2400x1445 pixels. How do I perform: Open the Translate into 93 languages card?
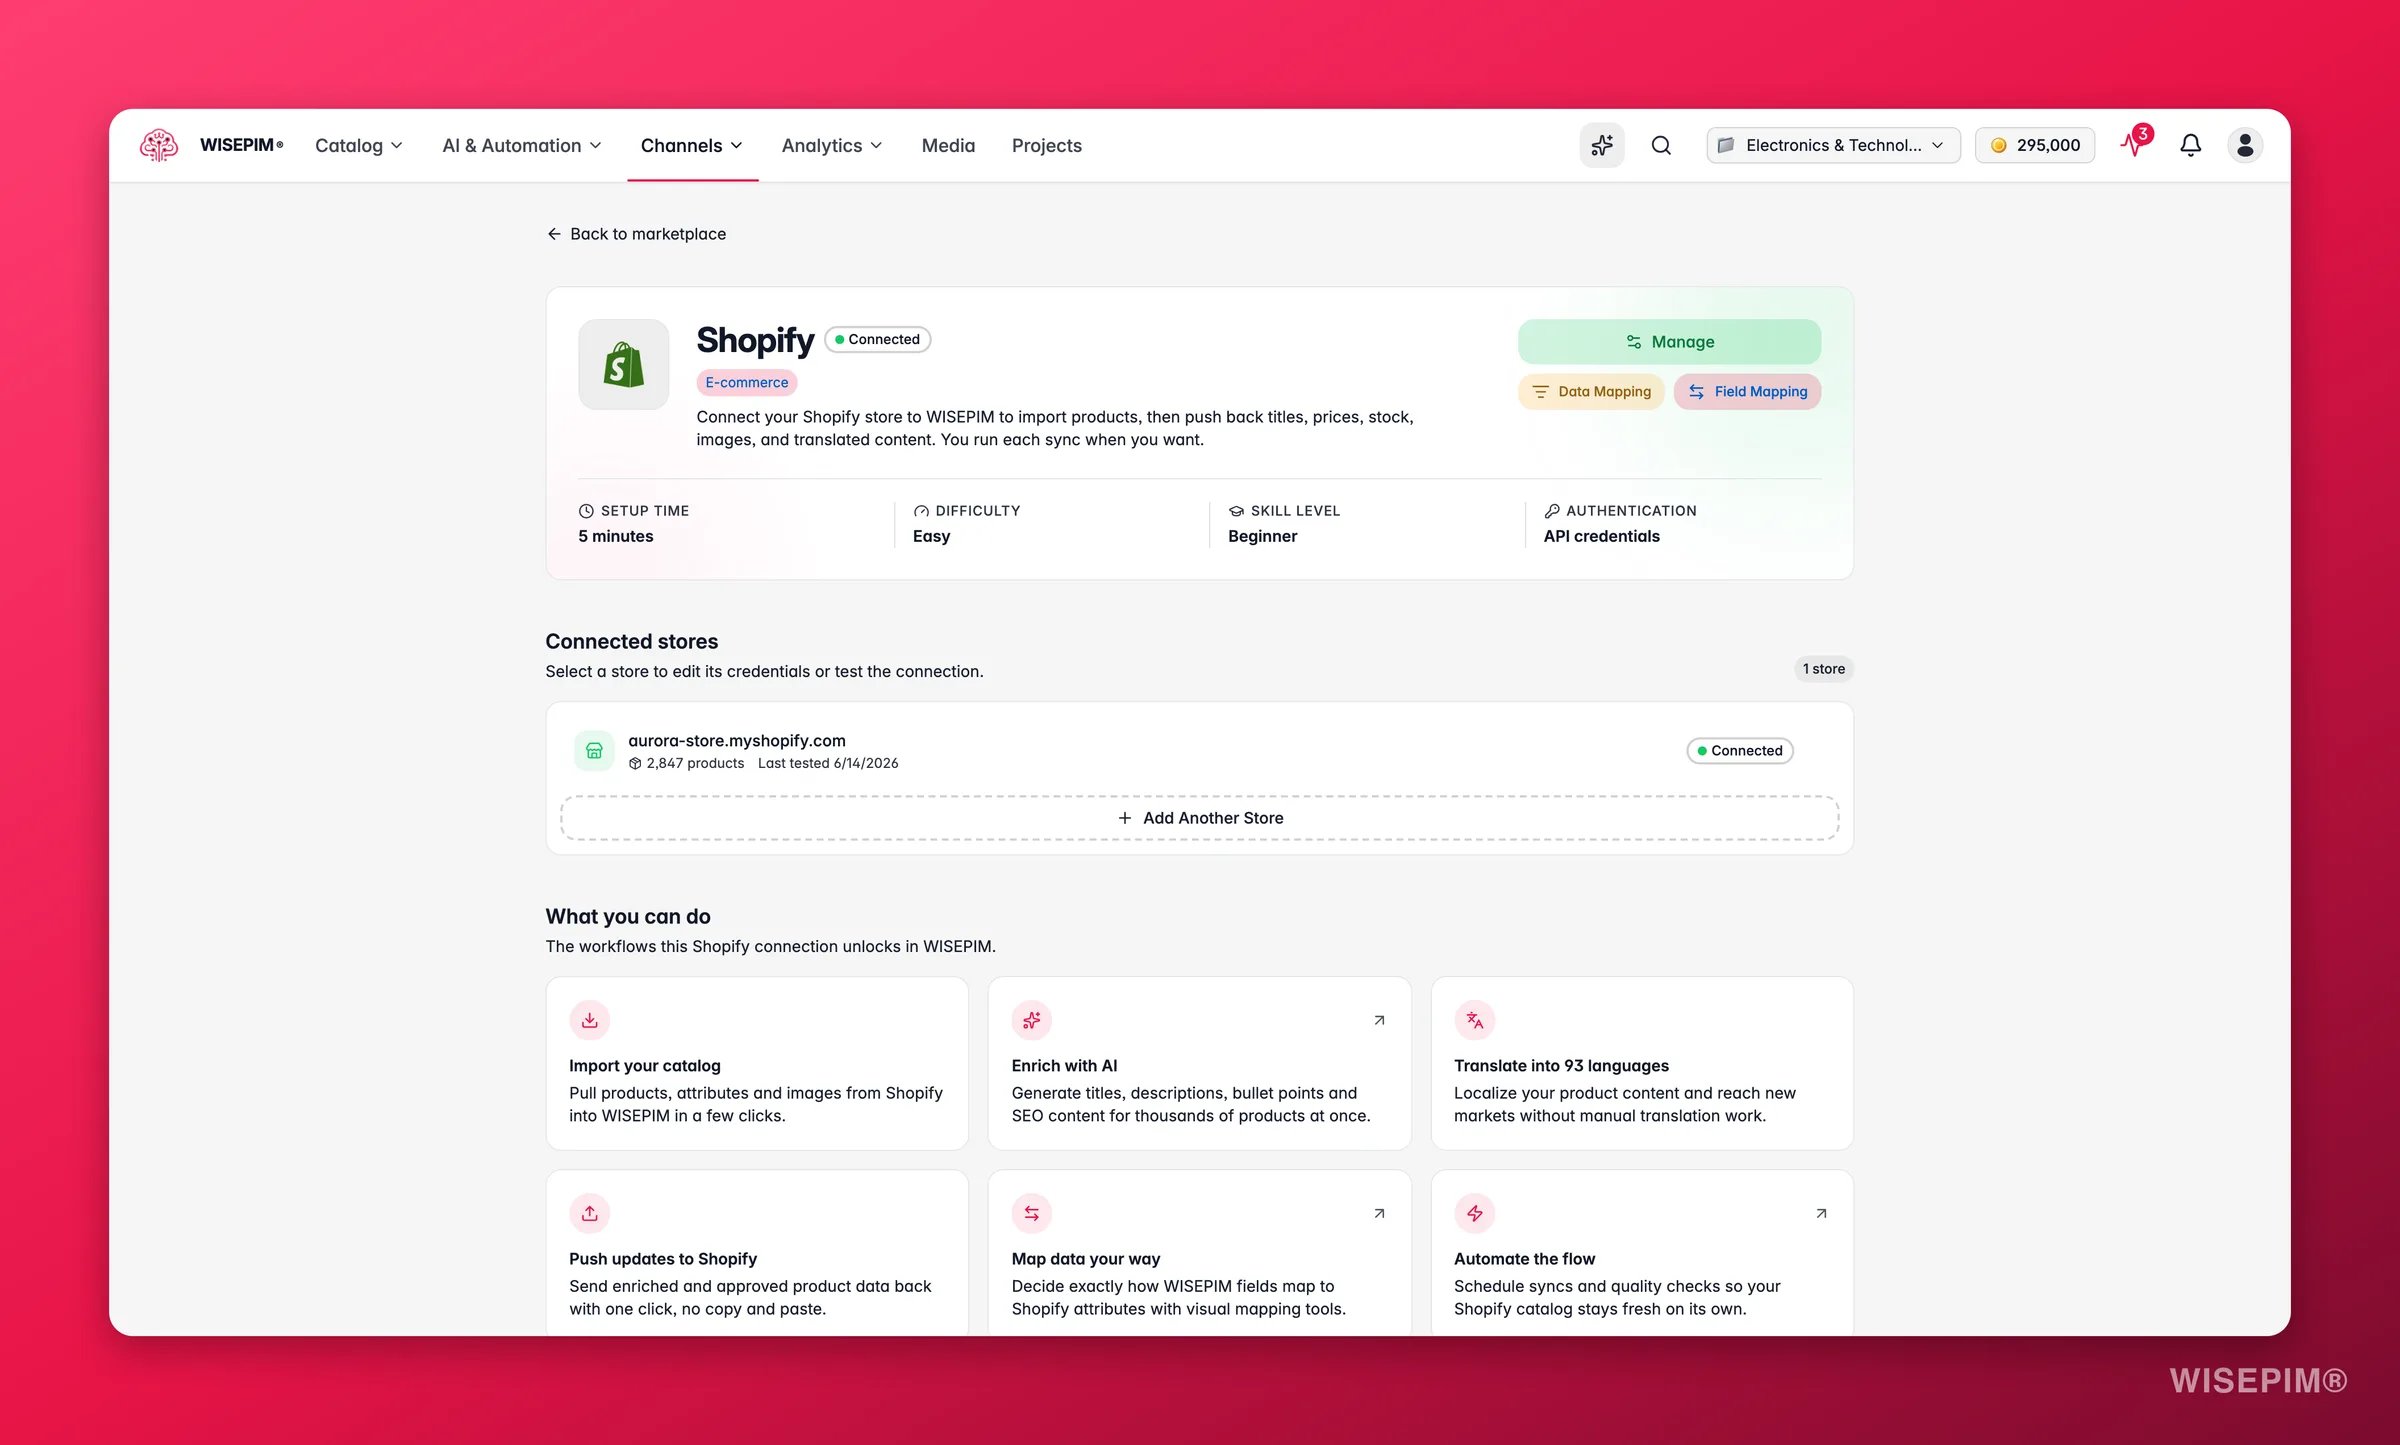pos(1642,1063)
